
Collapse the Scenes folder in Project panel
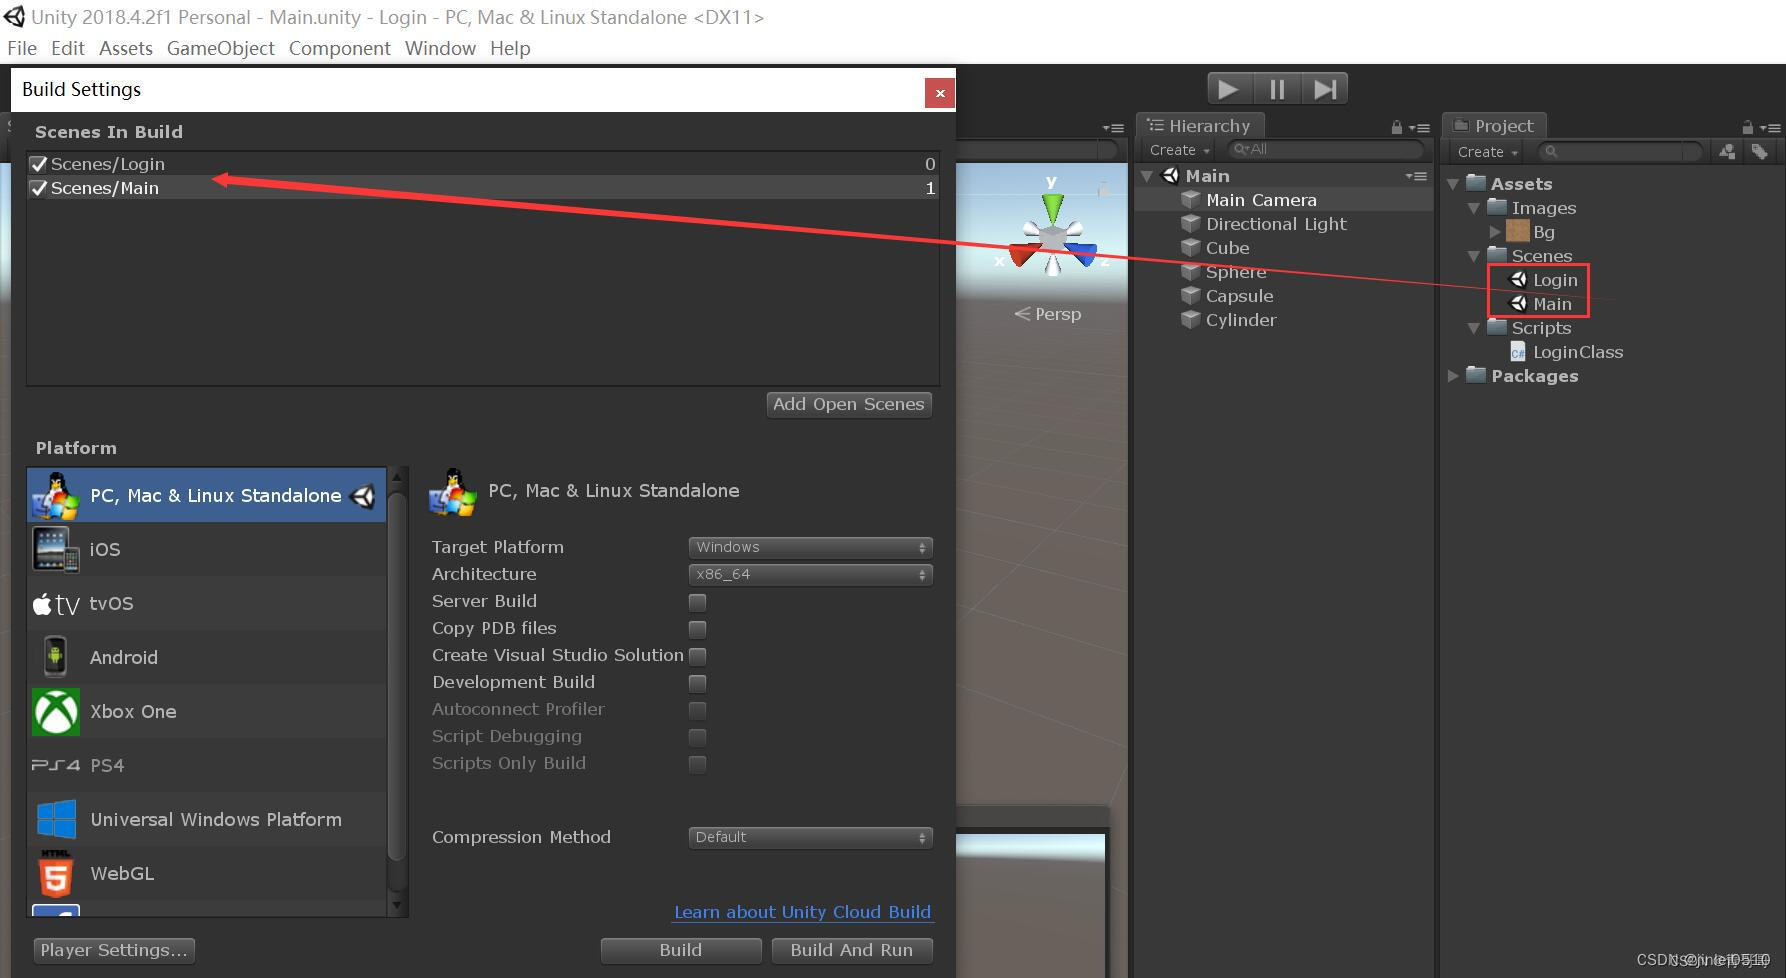1474,255
